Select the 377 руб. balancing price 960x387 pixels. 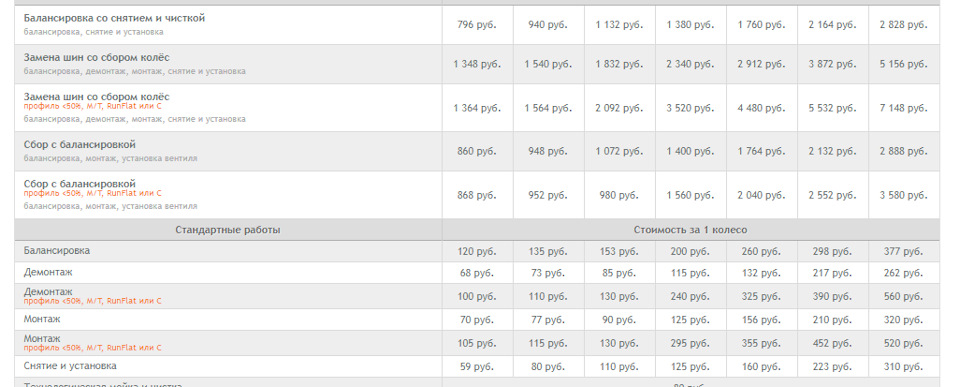click(904, 252)
